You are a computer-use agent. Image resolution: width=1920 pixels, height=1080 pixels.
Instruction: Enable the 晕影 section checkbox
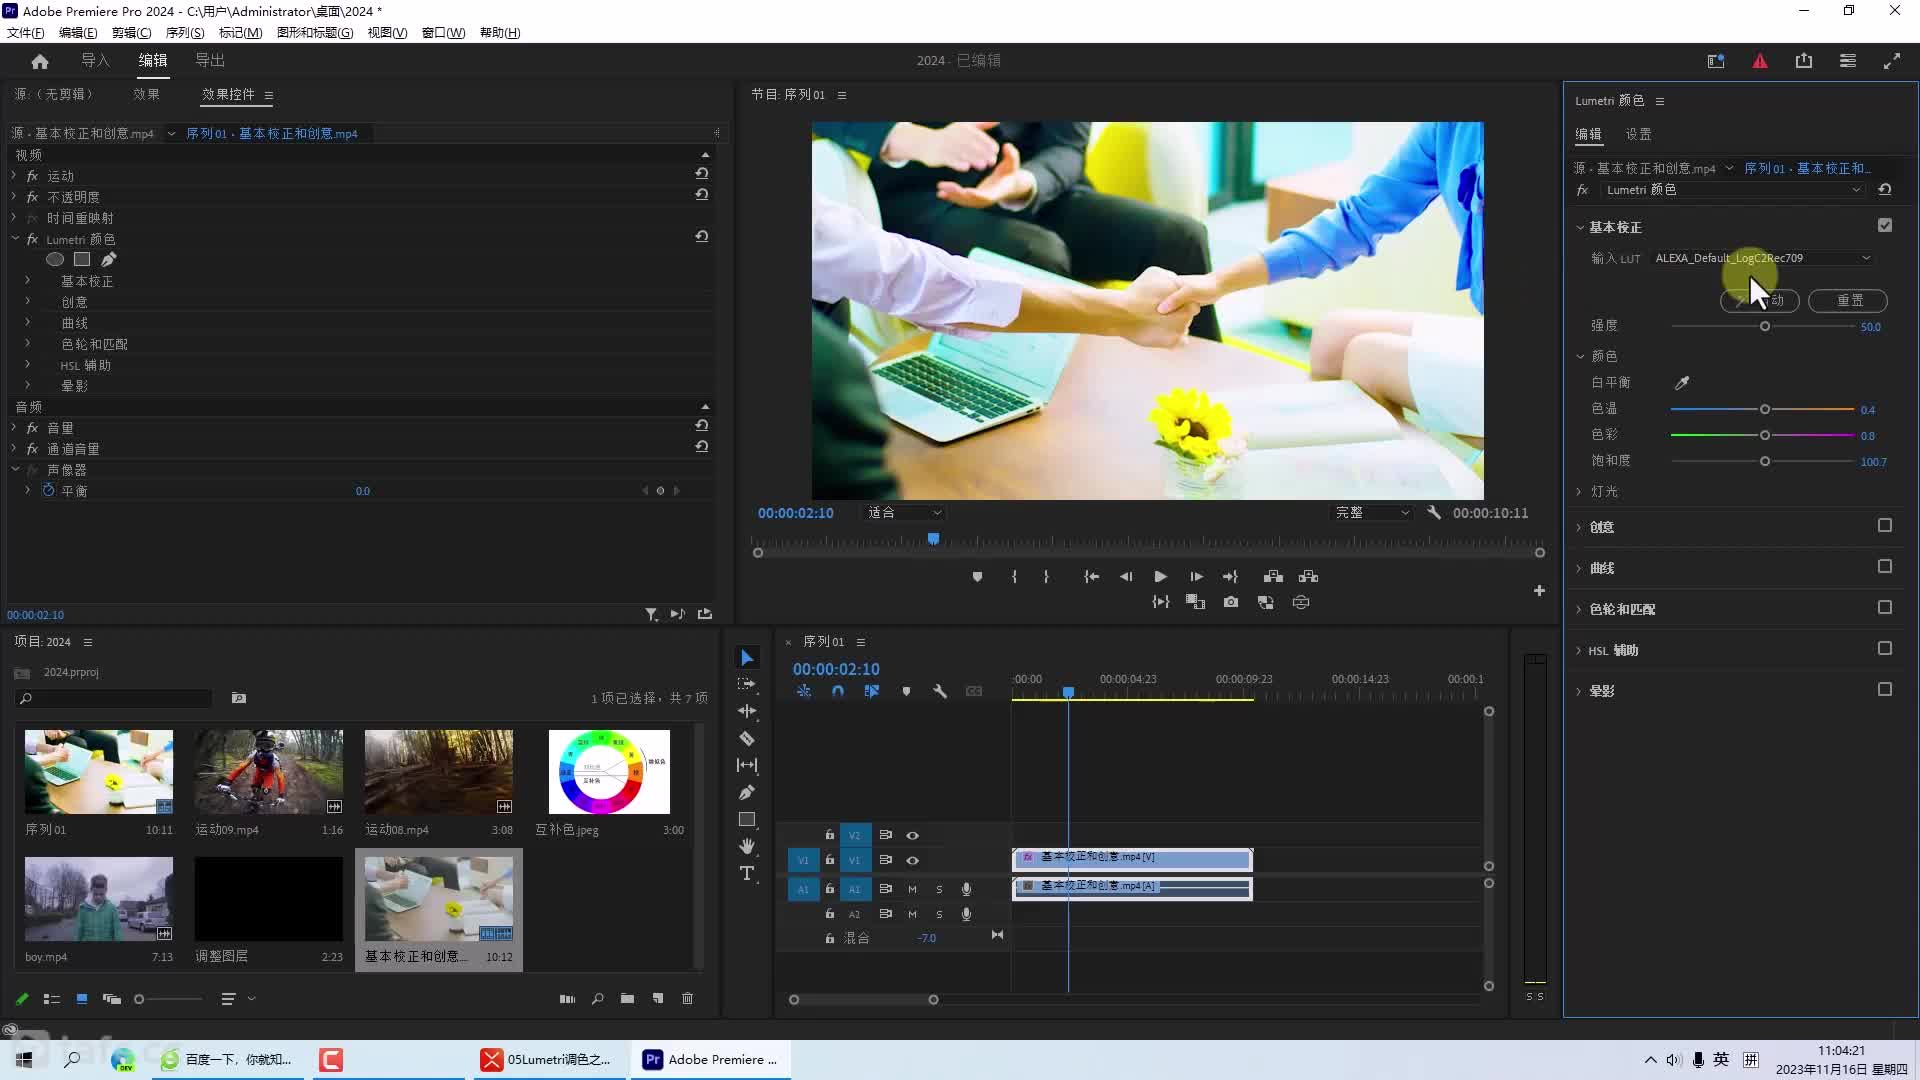1885,690
